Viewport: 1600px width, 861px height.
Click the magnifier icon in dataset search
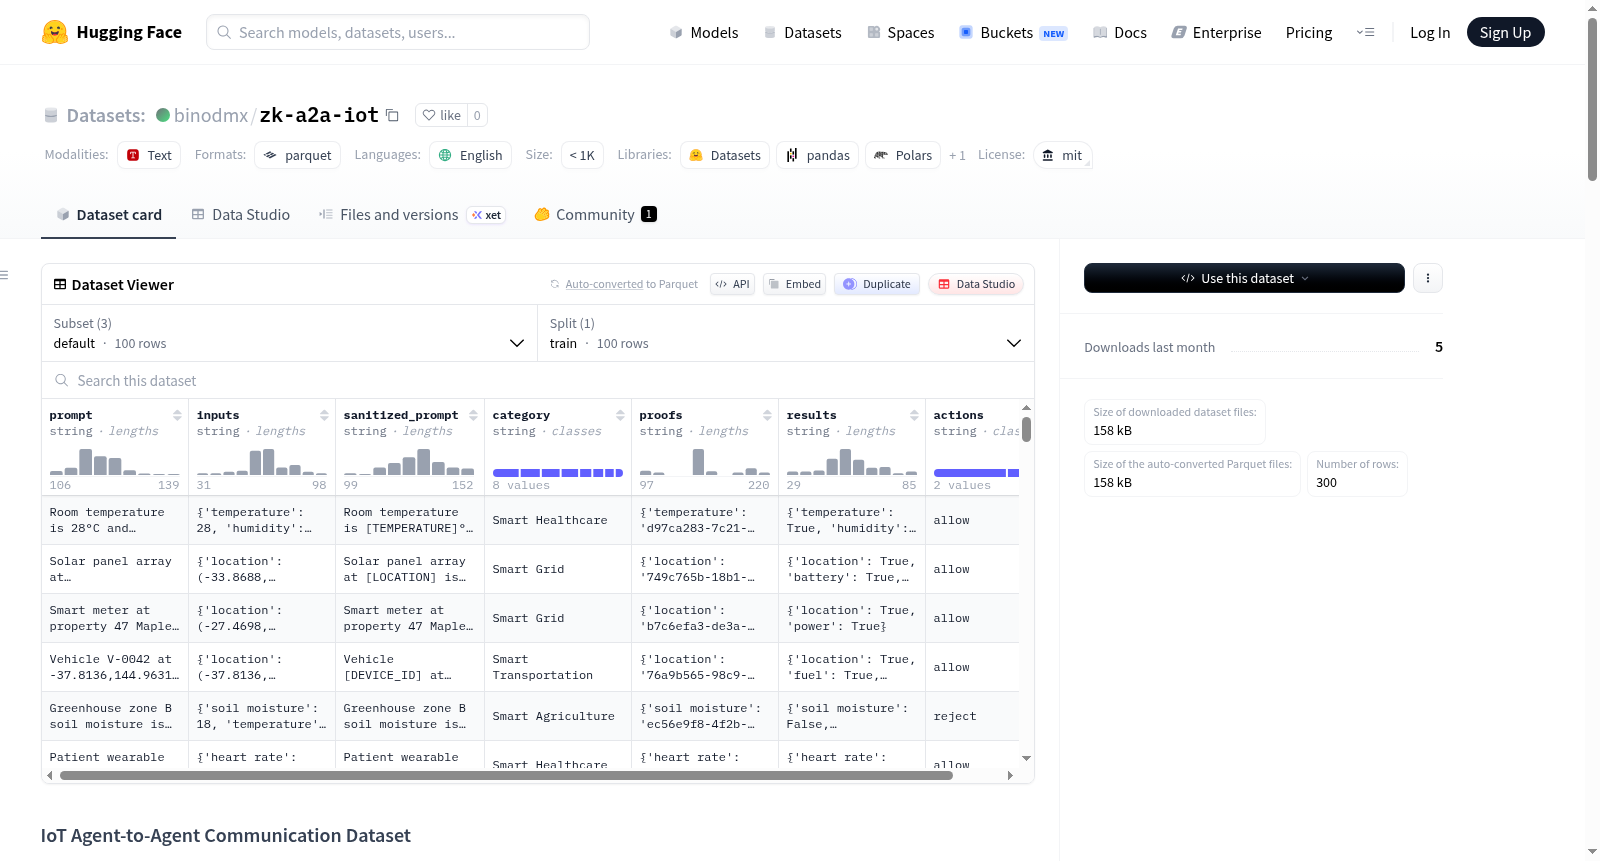[62, 380]
